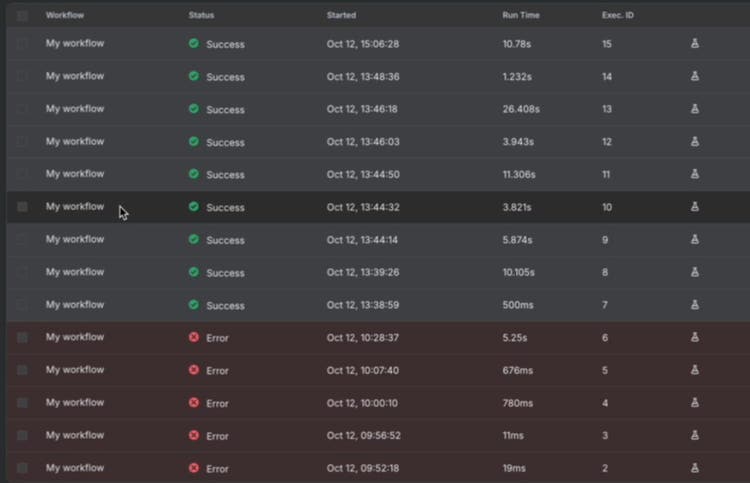Viewport: 750px width, 483px height.
Task: Click the flask icon for execution 7
Action: [695, 305]
